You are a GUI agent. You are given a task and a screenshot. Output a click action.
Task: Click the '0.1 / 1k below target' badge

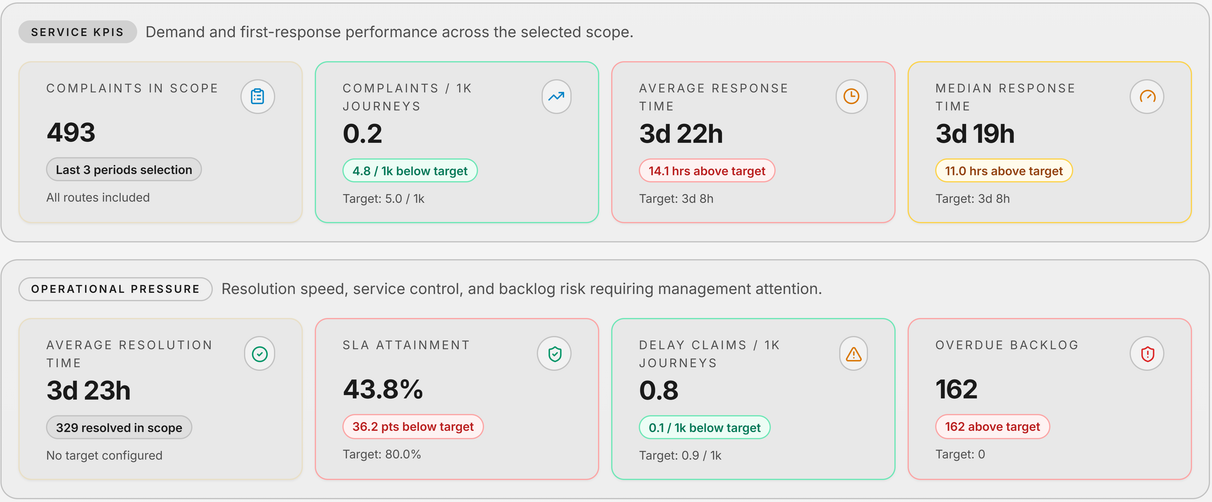tap(705, 428)
